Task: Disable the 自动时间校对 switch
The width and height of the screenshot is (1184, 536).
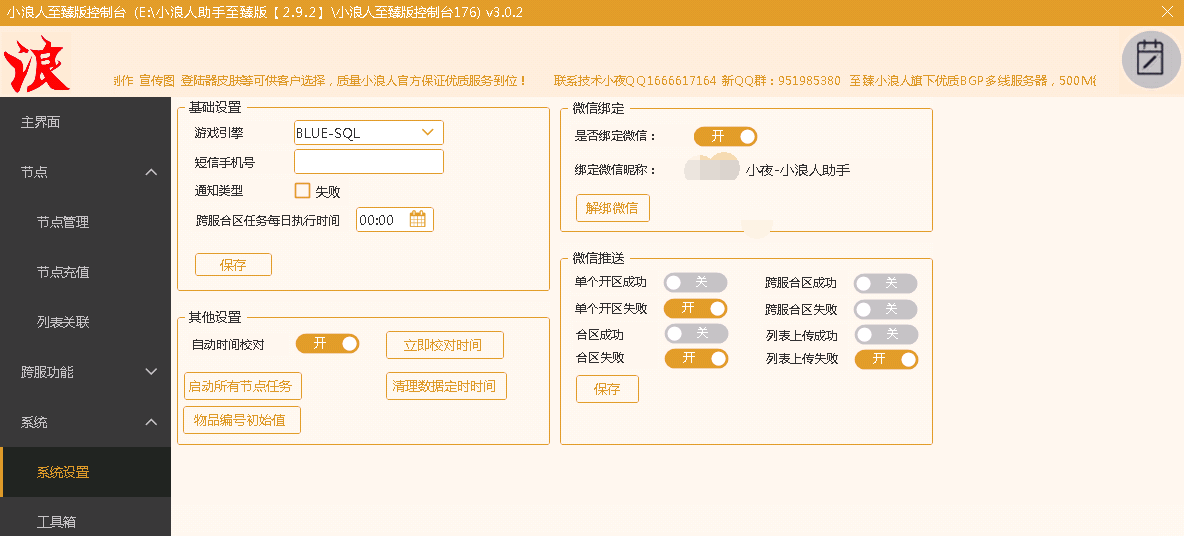Action: pos(327,344)
